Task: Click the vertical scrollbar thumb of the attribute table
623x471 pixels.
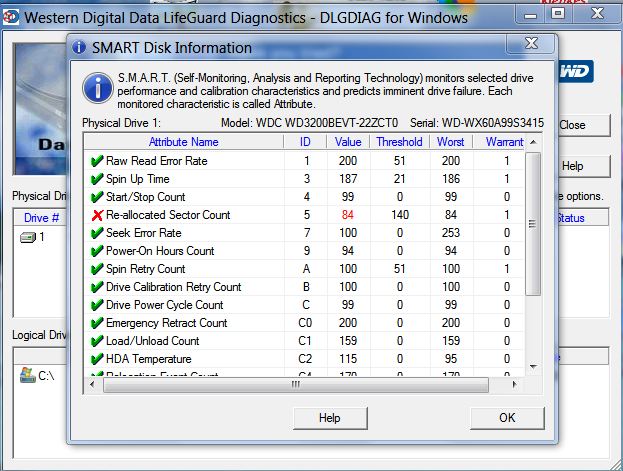Action: tap(532, 224)
